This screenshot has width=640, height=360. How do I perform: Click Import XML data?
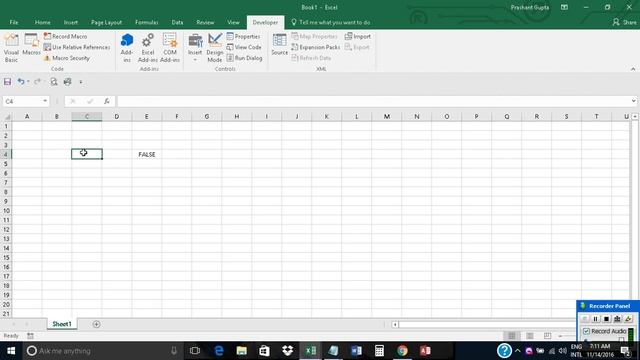[x=358, y=36]
